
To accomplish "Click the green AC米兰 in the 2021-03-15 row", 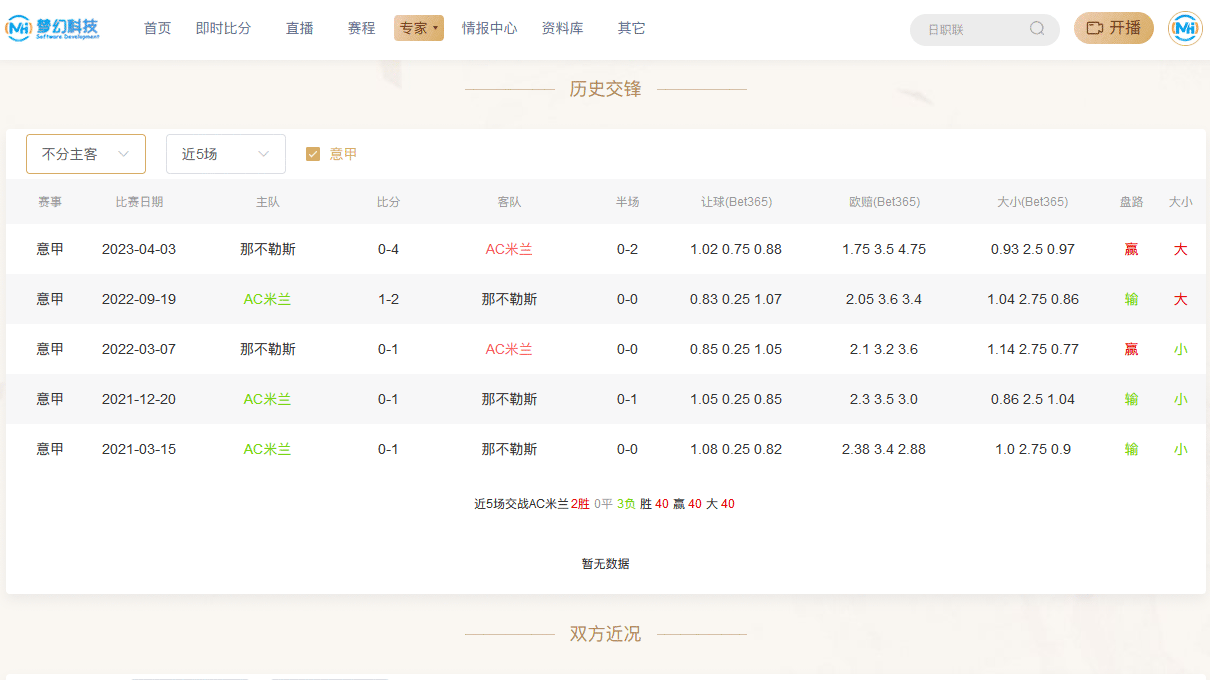I will (267, 449).
